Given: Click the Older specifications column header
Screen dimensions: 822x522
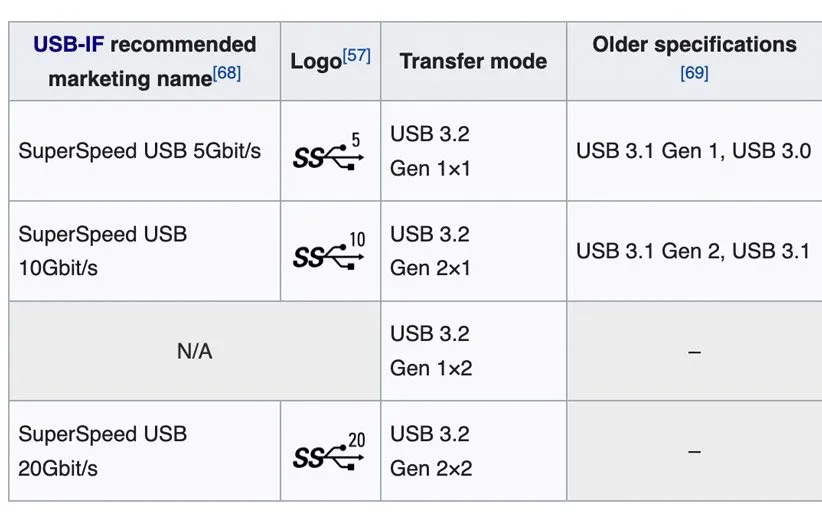Looking at the screenshot, I should tap(694, 45).
